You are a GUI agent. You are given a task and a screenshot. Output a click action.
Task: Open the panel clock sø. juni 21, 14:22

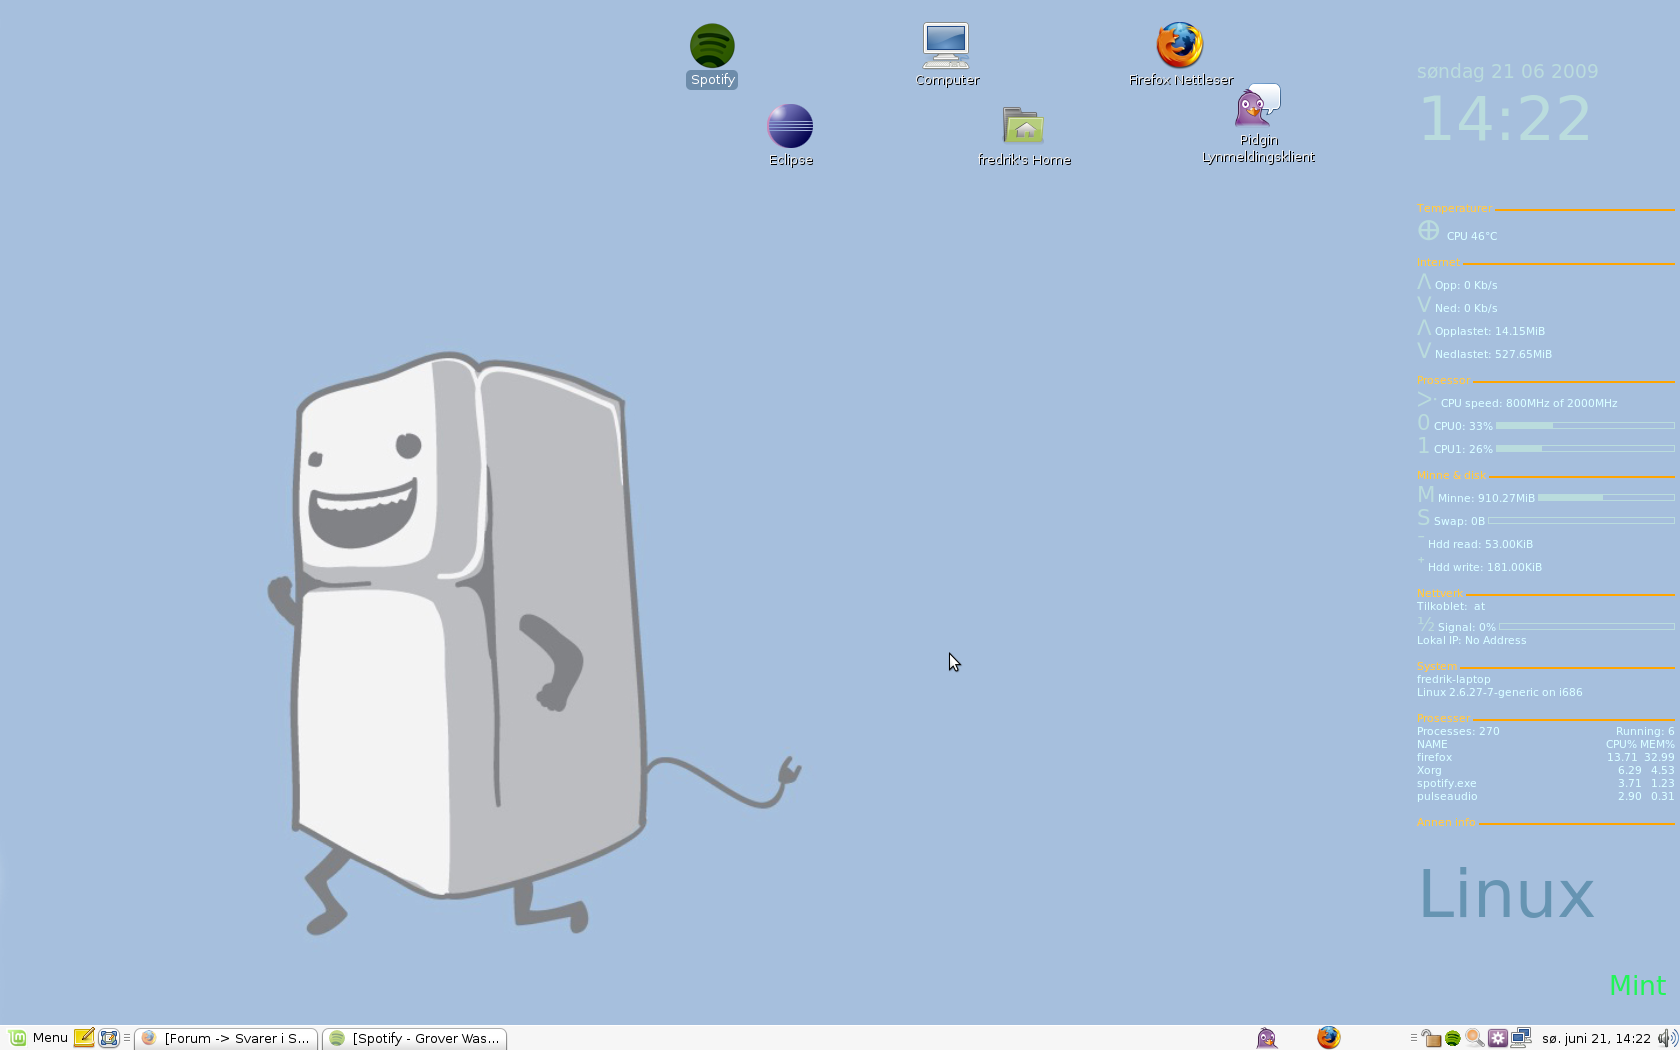pyautogui.click(x=1596, y=1038)
